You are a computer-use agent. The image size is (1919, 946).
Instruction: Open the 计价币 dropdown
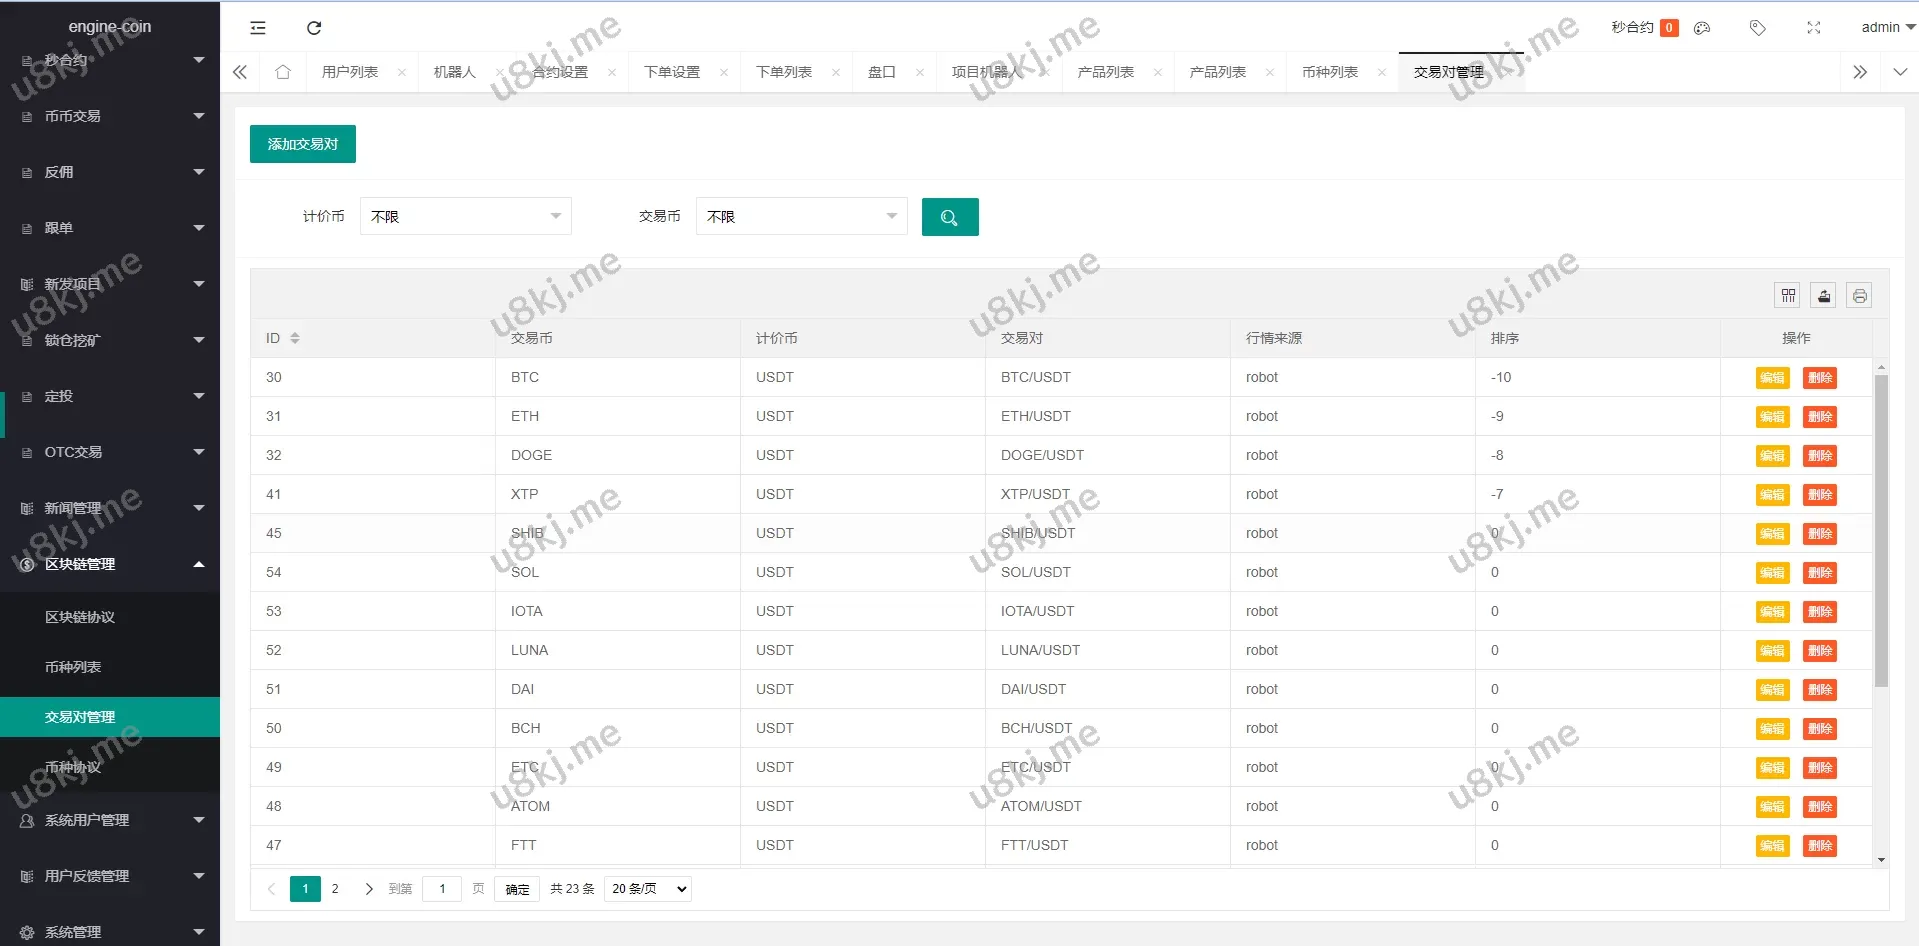click(465, 216)
